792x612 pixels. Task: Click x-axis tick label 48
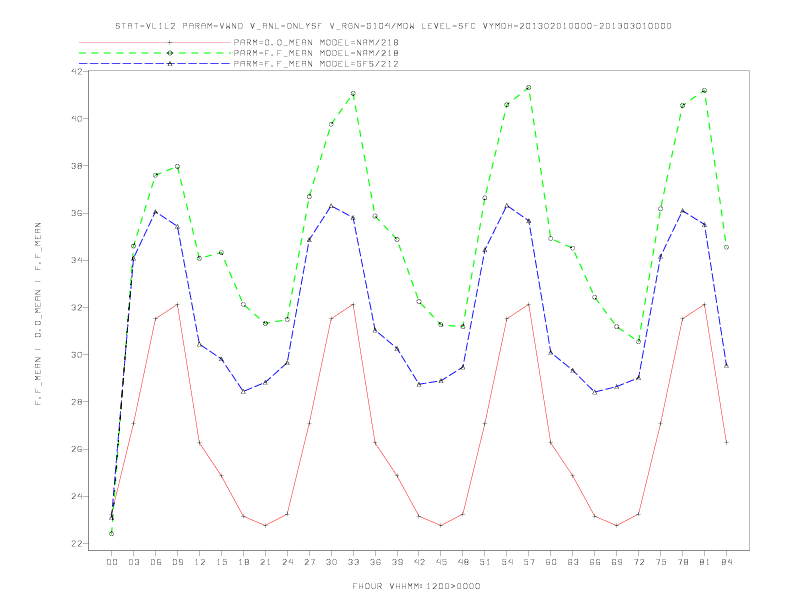(x=463, y=562)
